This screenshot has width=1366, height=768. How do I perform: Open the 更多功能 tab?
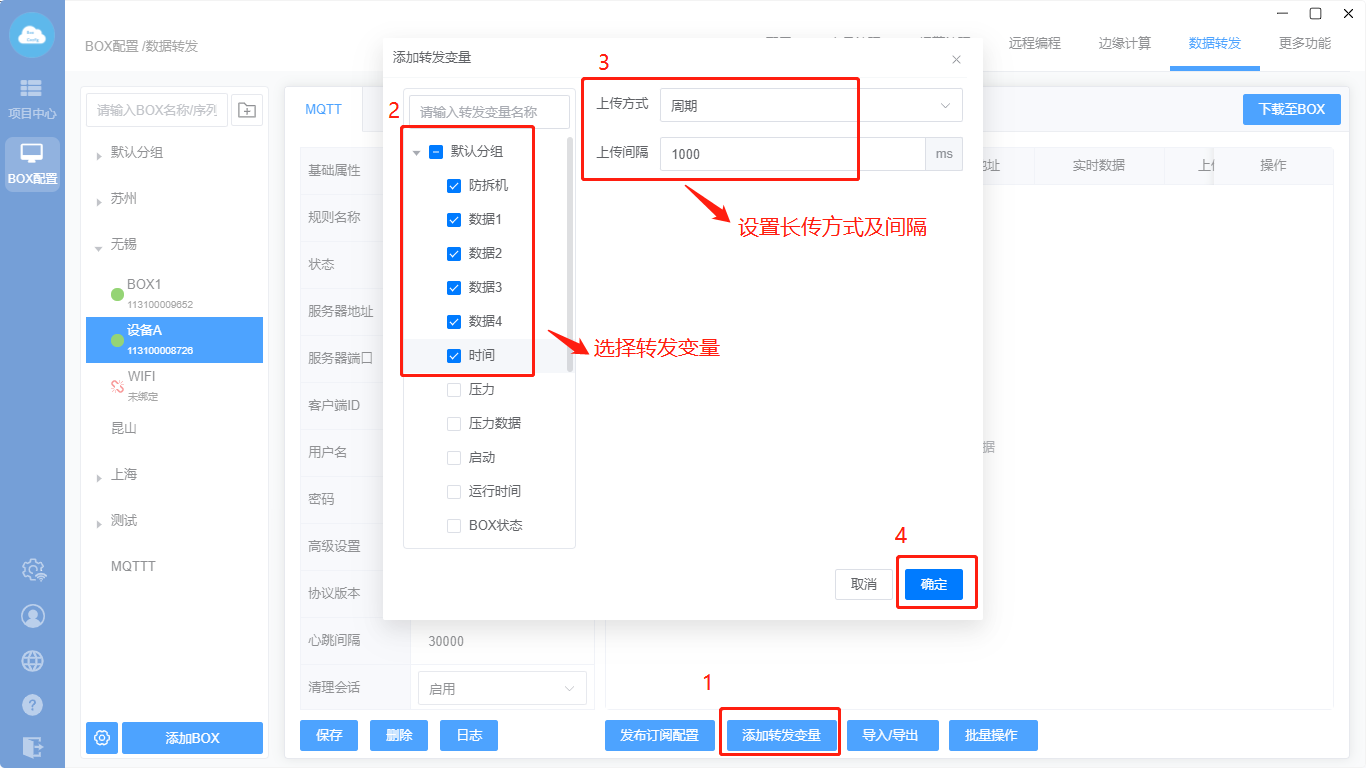pos(1304,43)
